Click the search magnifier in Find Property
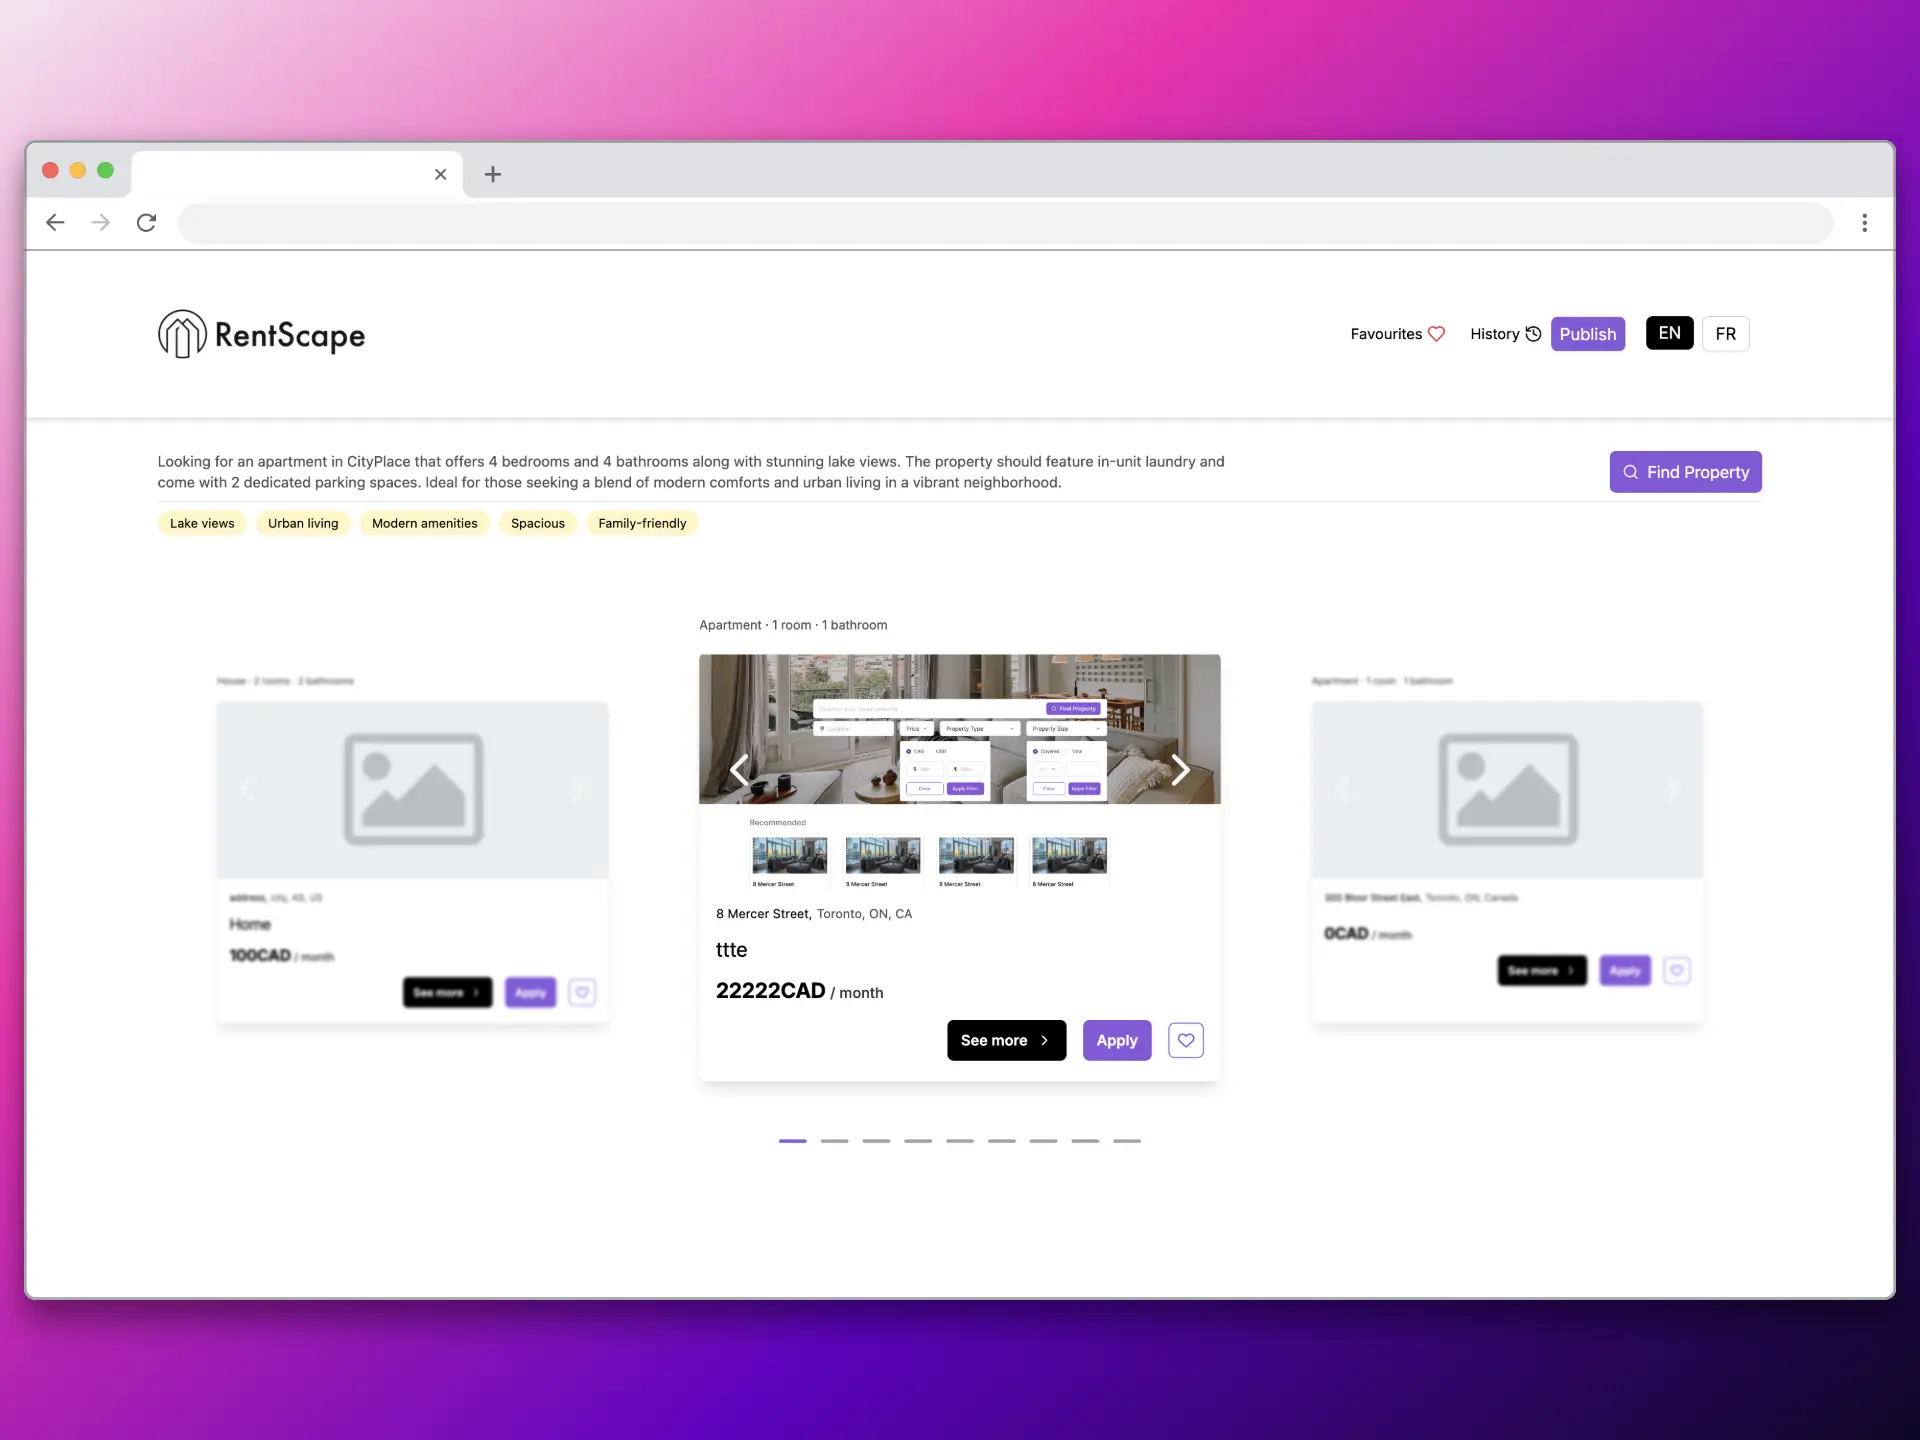This screenshot has width=1920, height=1440. coord(1630,471)
